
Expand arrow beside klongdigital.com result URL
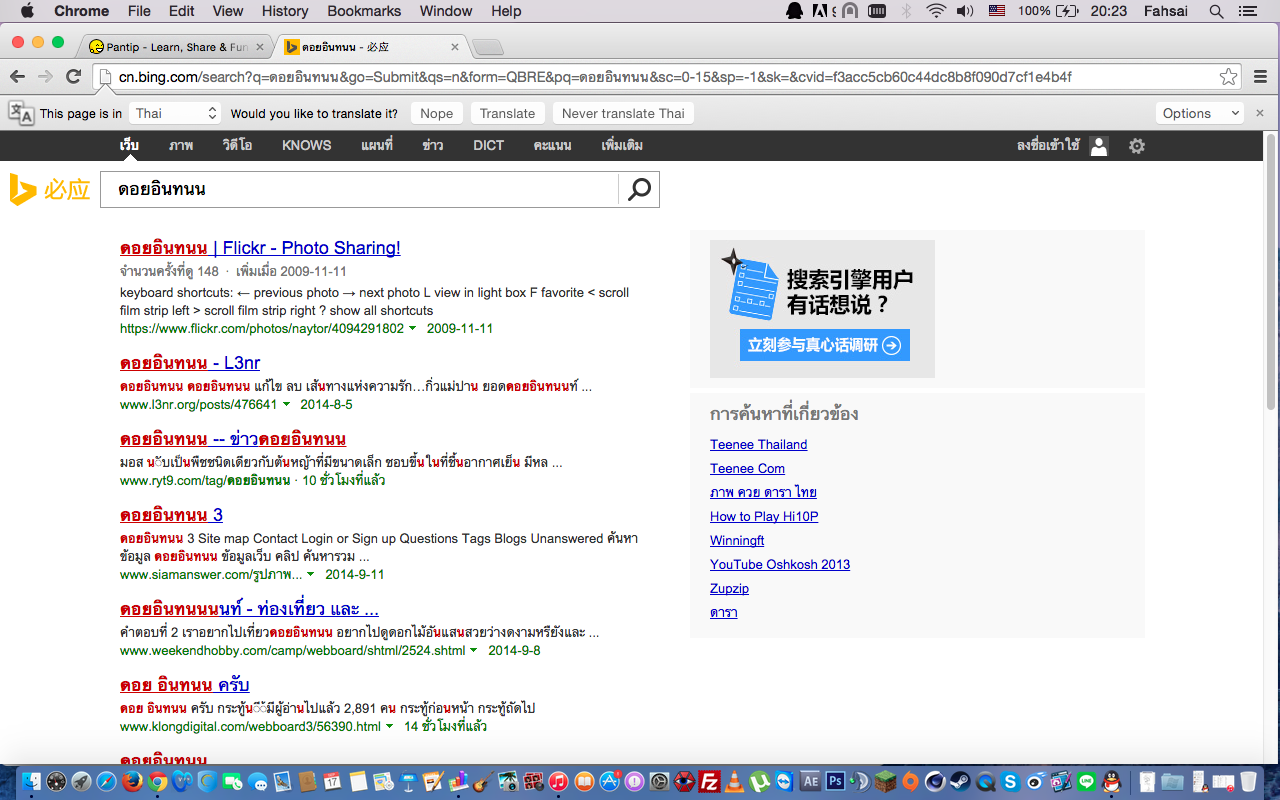coord(389,727)
